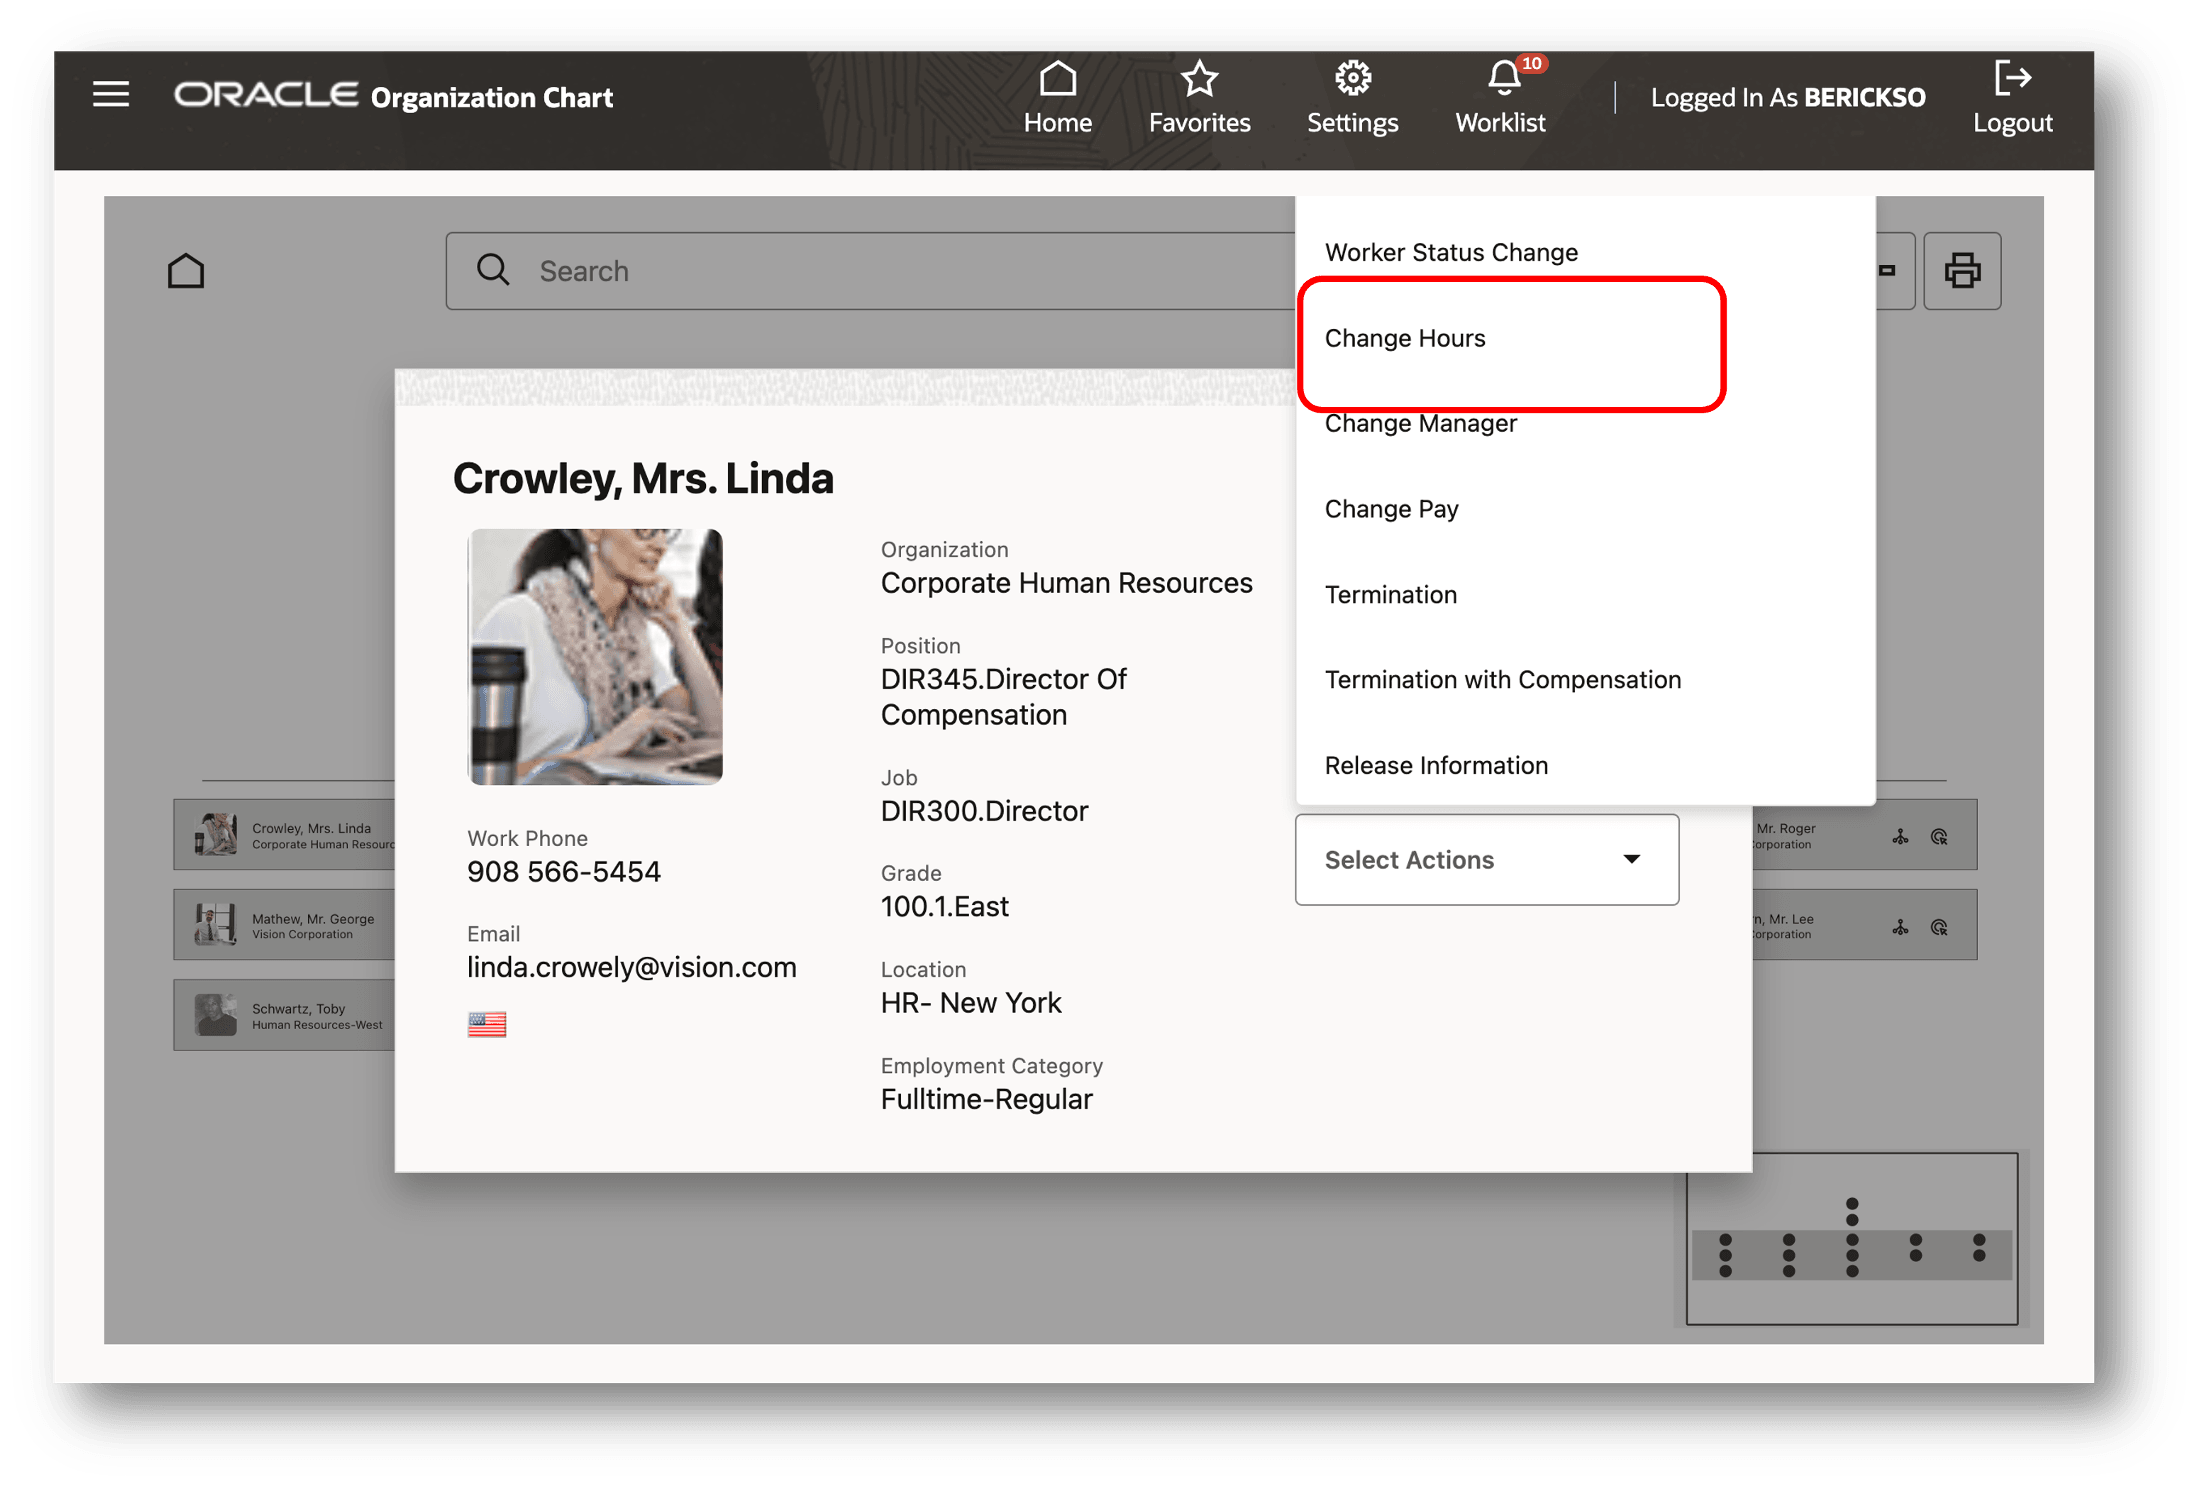Open the Settings gear
The width and height of the screenshot is (2200, 1485).
1352,97
